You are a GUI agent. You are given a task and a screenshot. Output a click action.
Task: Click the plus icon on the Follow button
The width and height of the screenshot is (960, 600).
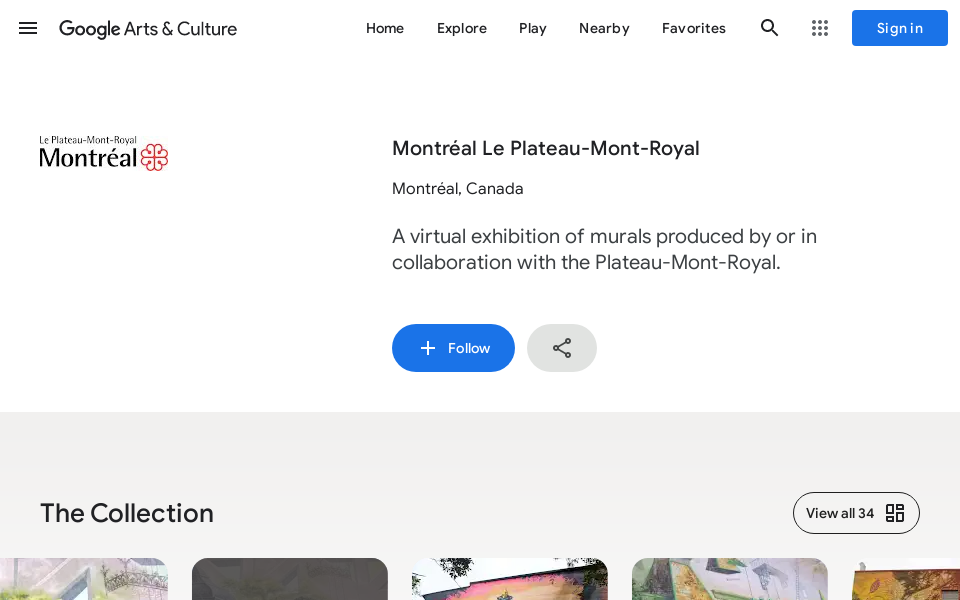(x=428, y=348)
